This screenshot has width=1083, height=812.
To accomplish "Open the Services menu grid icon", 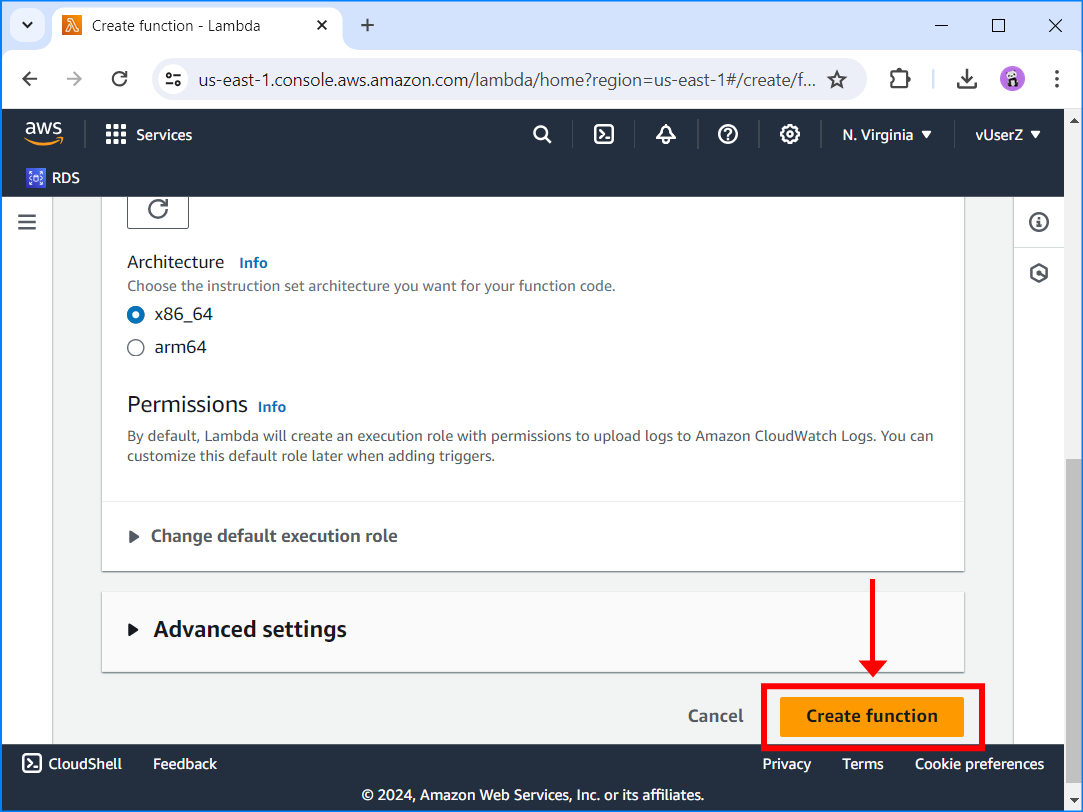I will tap(116, 133).
